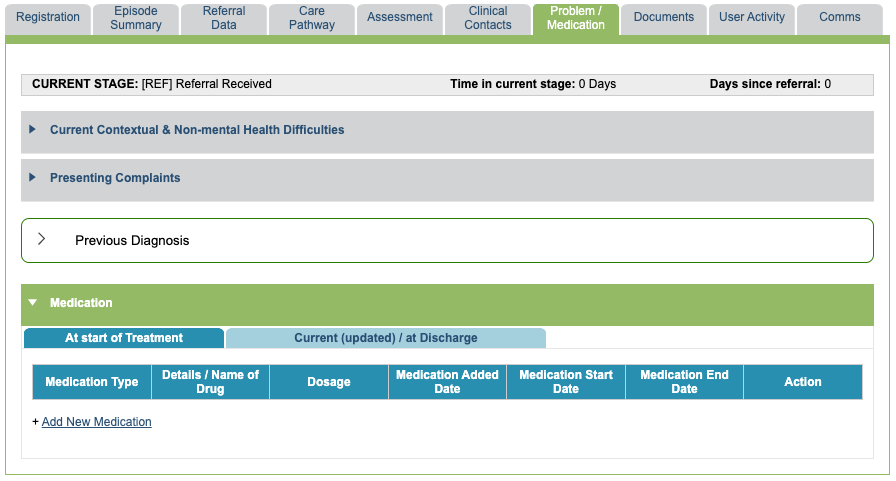The width and height of the screenshot is (896, 481).
Task: Click the Add New Medication link
Action: tap(97, 422)
